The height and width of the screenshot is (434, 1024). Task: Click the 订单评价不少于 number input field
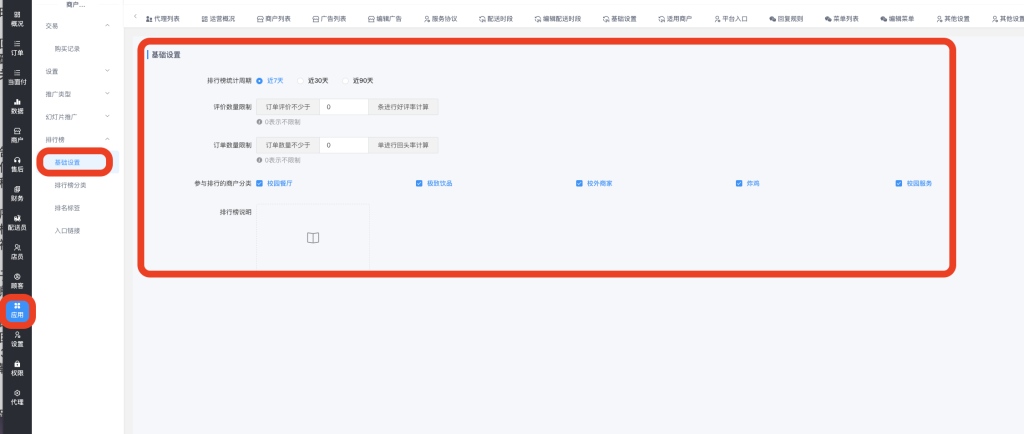pyautogui.click(x=343, y=106)
